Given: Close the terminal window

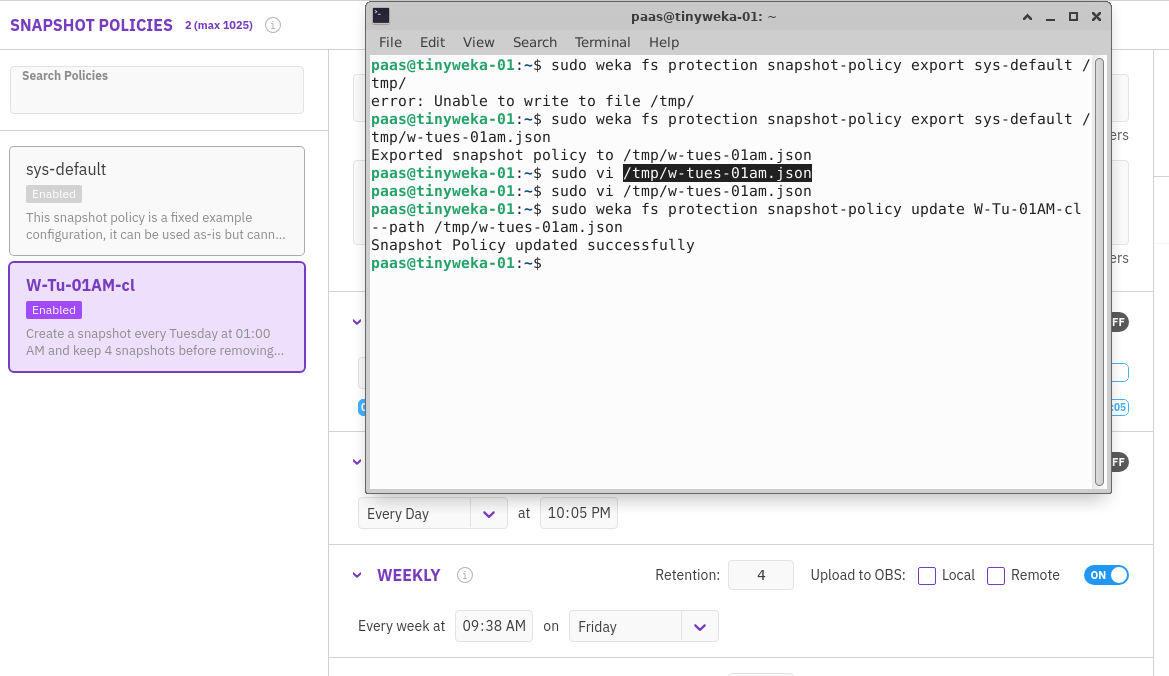Looking at the screenshot, I should pos(1096,16).
